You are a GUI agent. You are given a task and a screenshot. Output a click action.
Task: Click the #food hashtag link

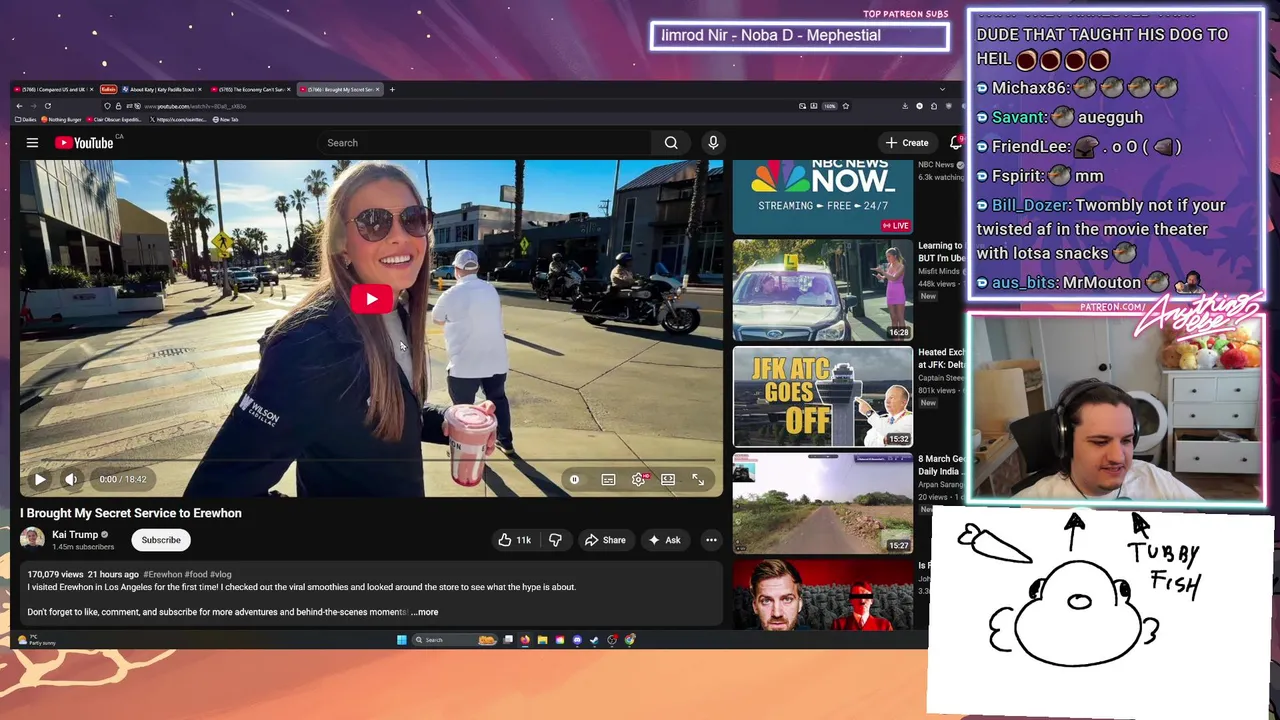click(x=196, y=575)
